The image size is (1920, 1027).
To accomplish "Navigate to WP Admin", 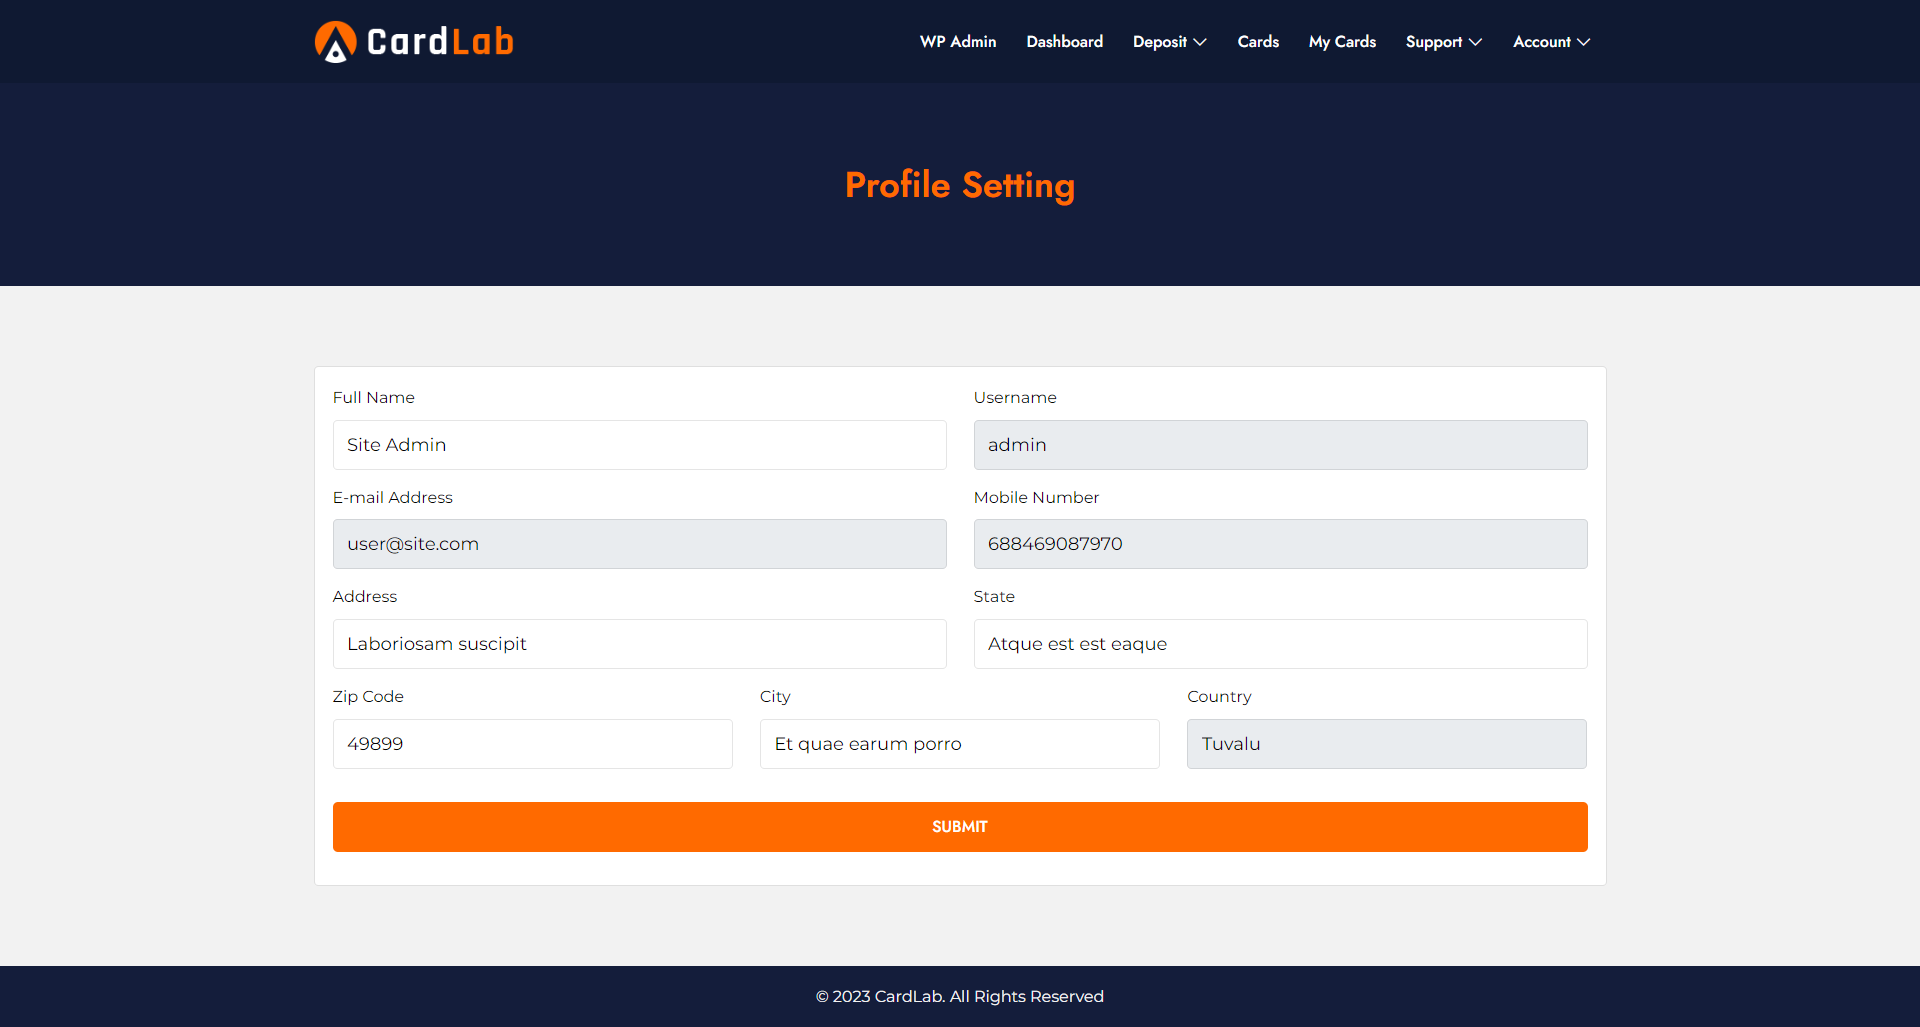I will pos(957,41).
